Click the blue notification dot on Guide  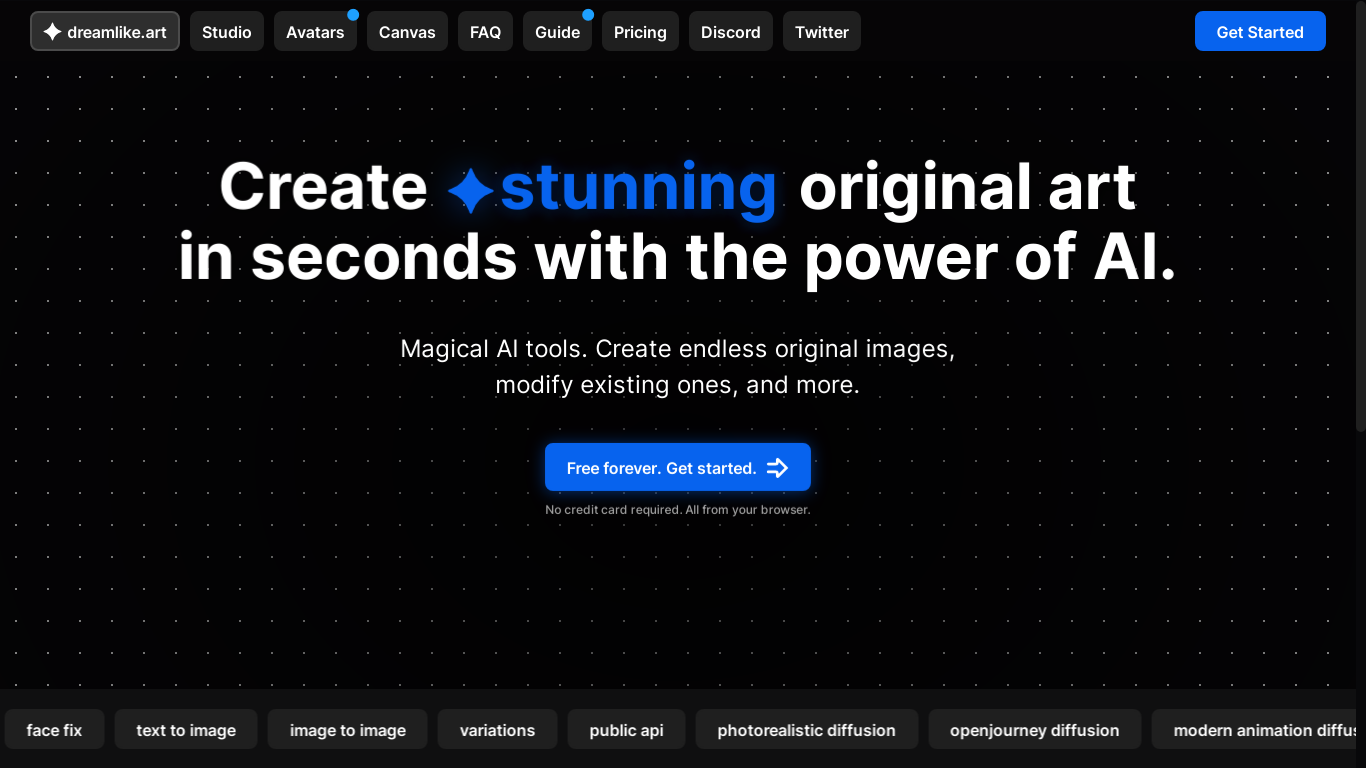(x=588, y=15)
